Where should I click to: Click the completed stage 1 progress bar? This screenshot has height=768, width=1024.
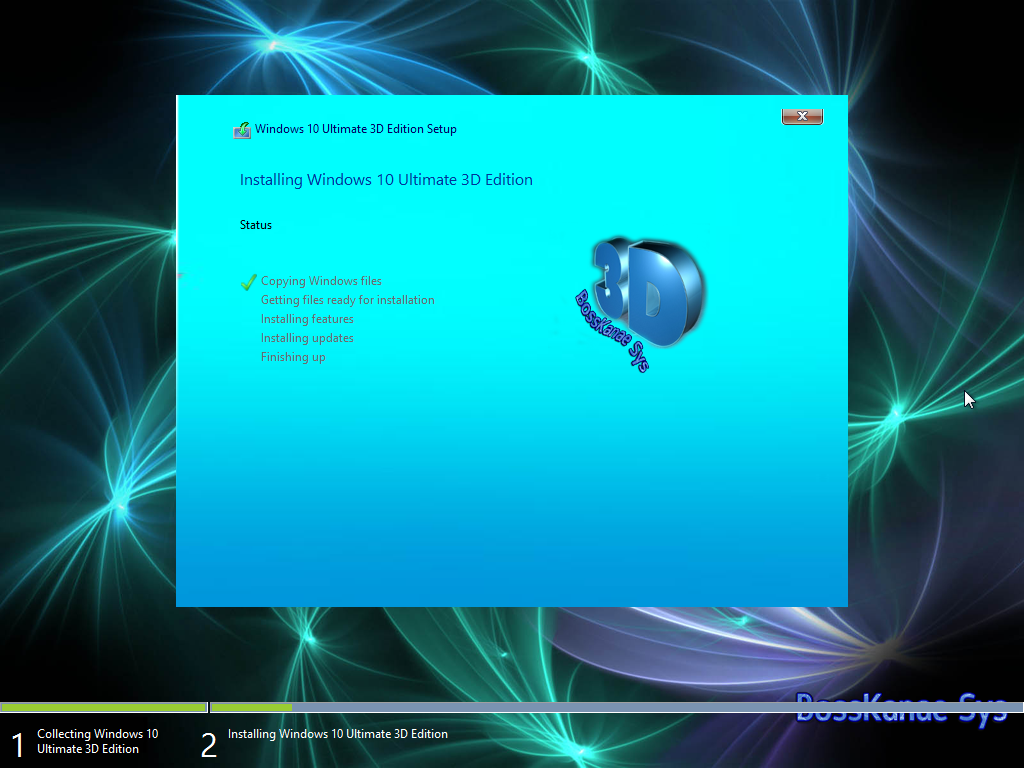pos(104,707)
